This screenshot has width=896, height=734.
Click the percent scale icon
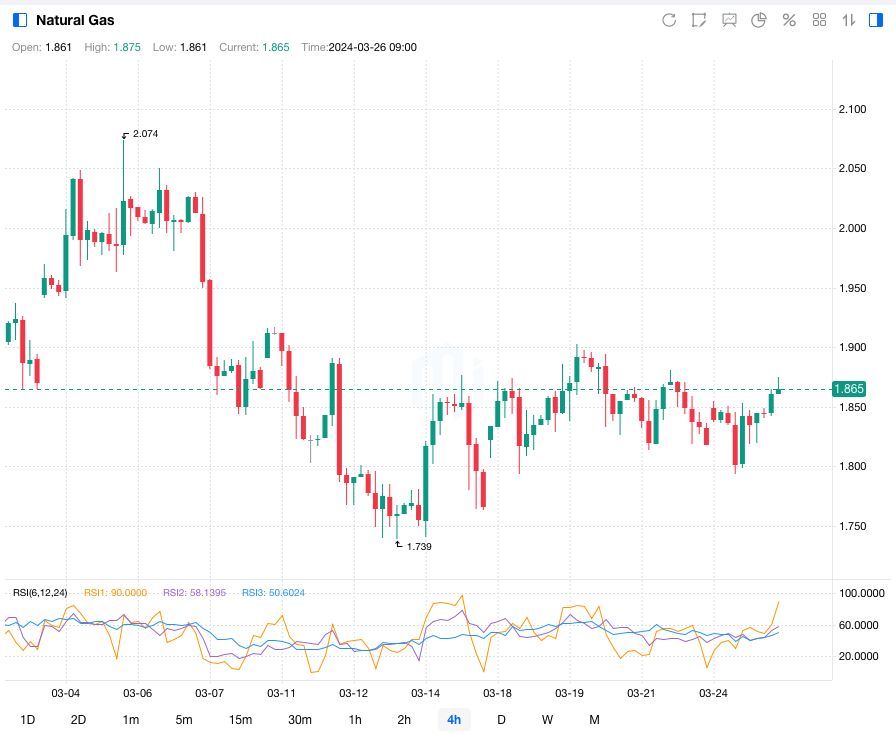pos(789,20)
